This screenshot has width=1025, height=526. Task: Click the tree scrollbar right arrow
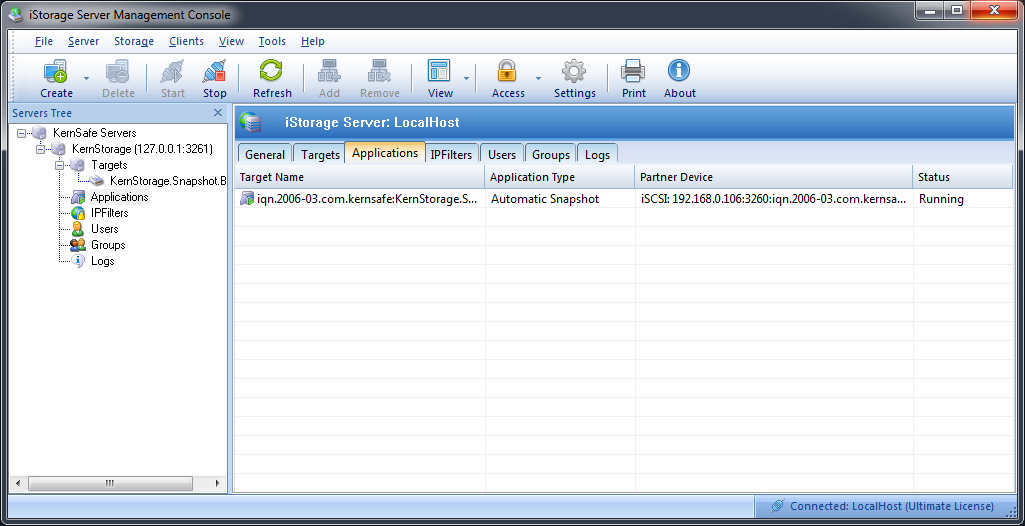tap(218, 484)
